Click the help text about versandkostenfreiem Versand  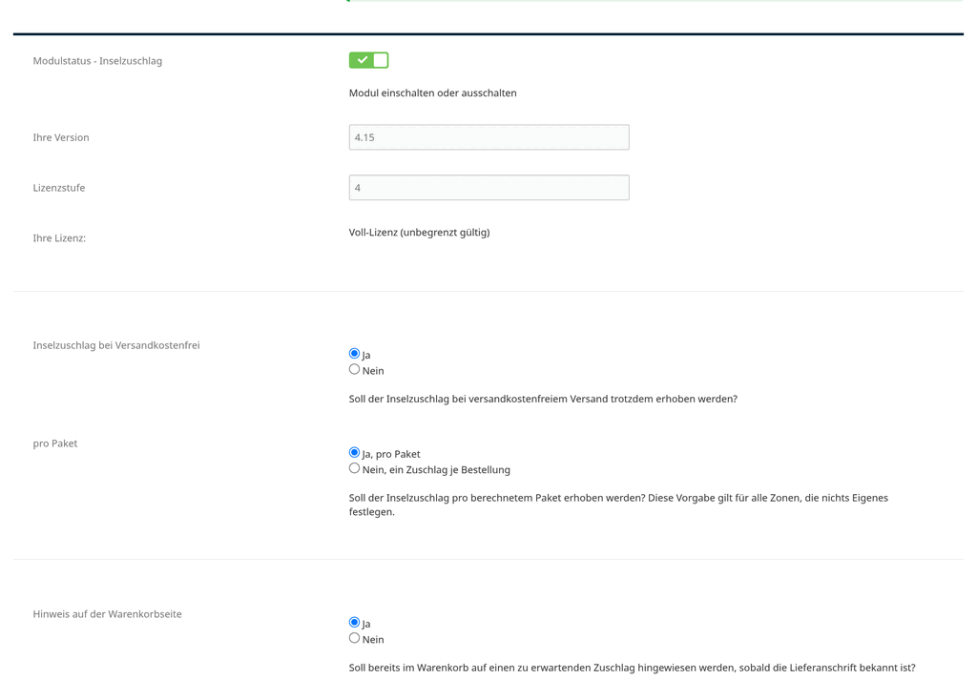[543, 399]
